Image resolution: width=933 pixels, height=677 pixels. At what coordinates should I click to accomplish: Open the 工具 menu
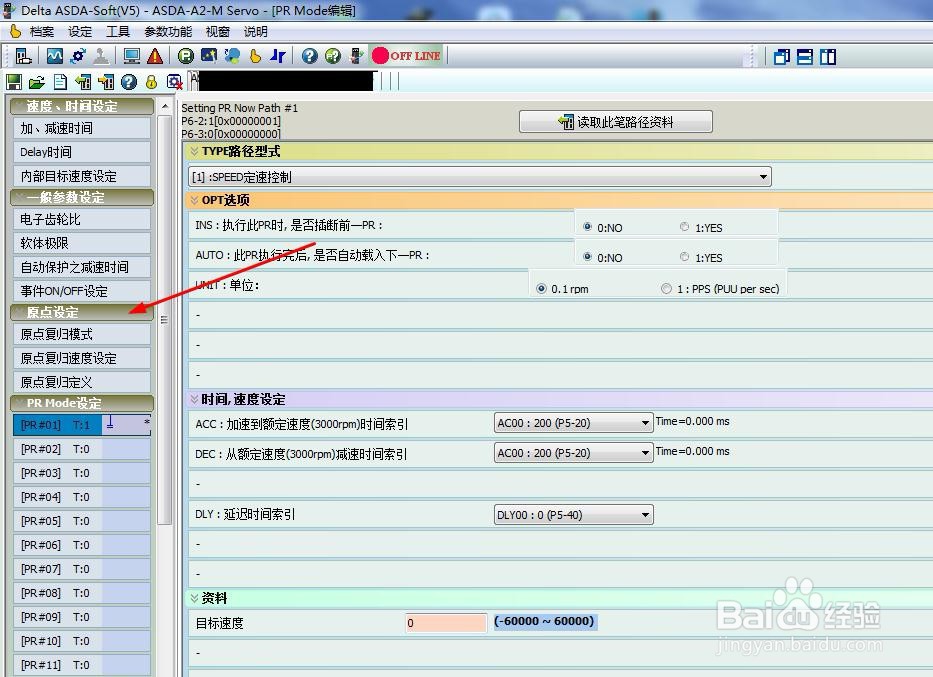click(118, 32)
